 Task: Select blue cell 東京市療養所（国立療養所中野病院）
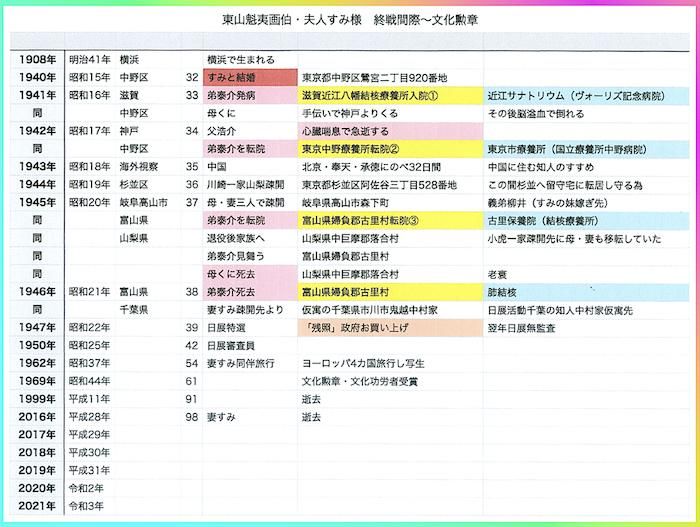[x=586, y=149]
